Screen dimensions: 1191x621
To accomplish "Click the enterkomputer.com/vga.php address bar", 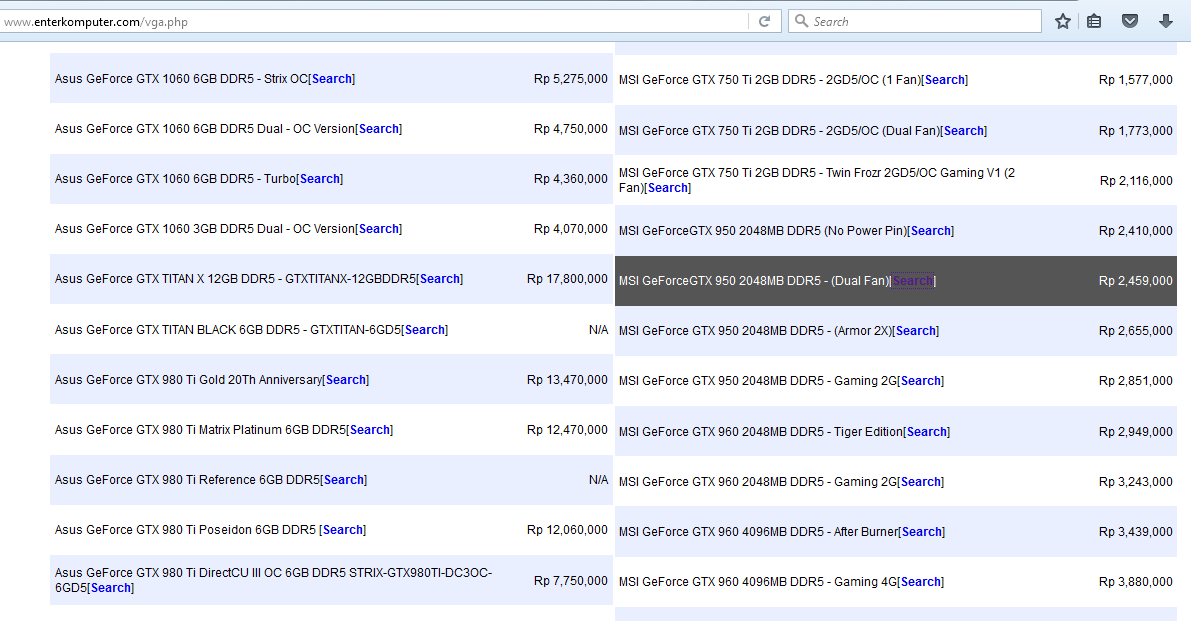I will pos(374,21).
